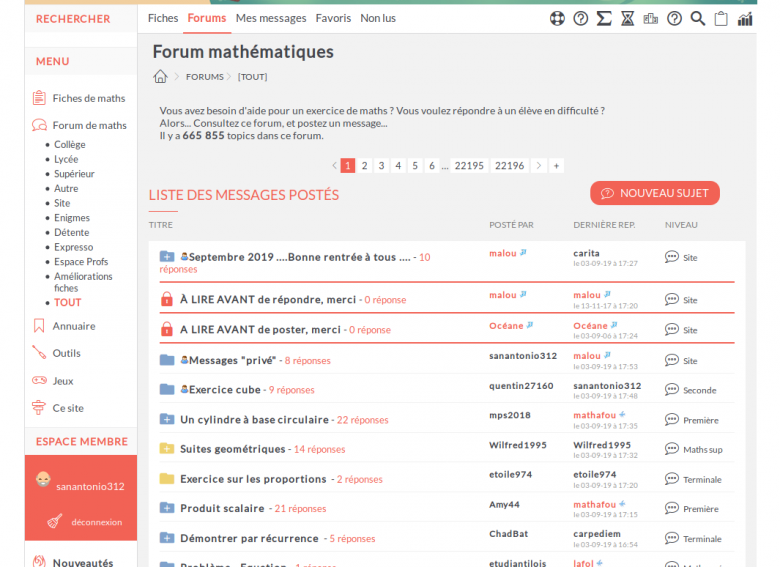Jump to last page 22196
780x567 pixels.
pos(509,166)
